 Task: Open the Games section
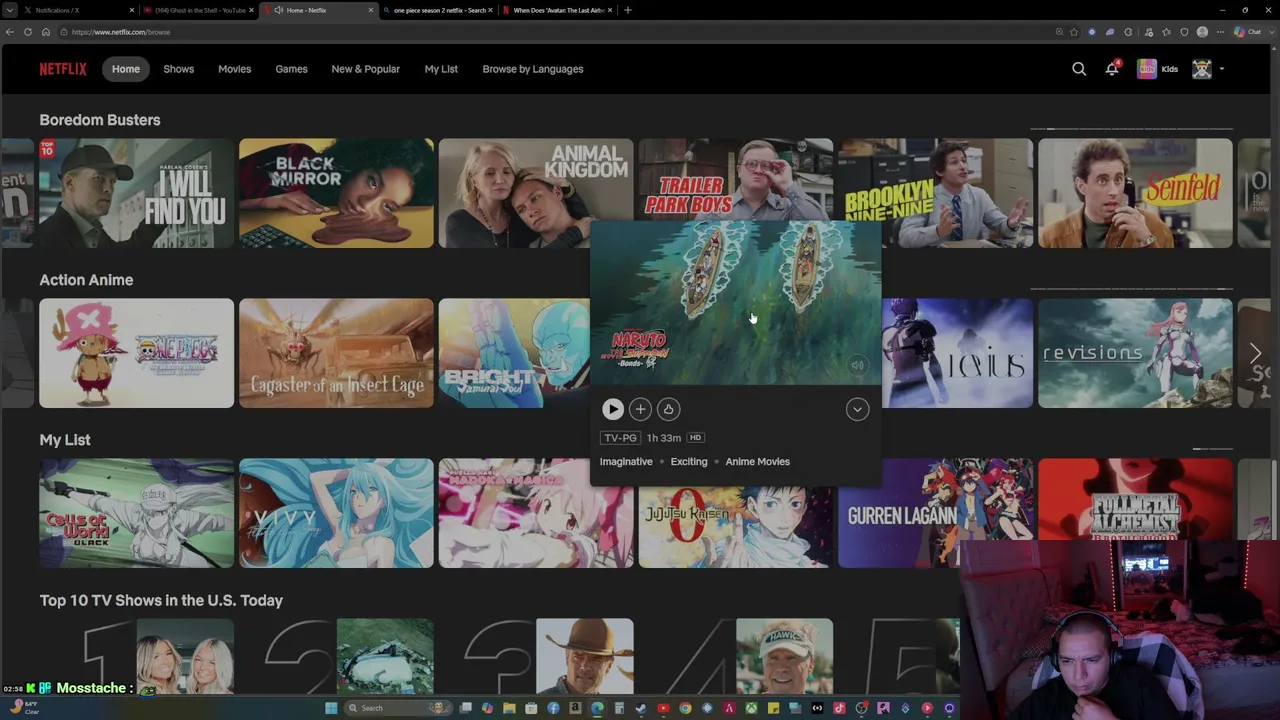pos(292,69)
